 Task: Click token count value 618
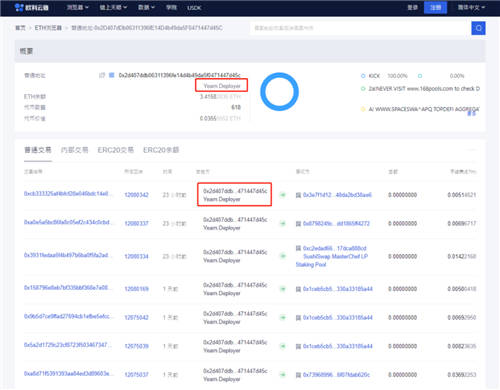point(236,107)
